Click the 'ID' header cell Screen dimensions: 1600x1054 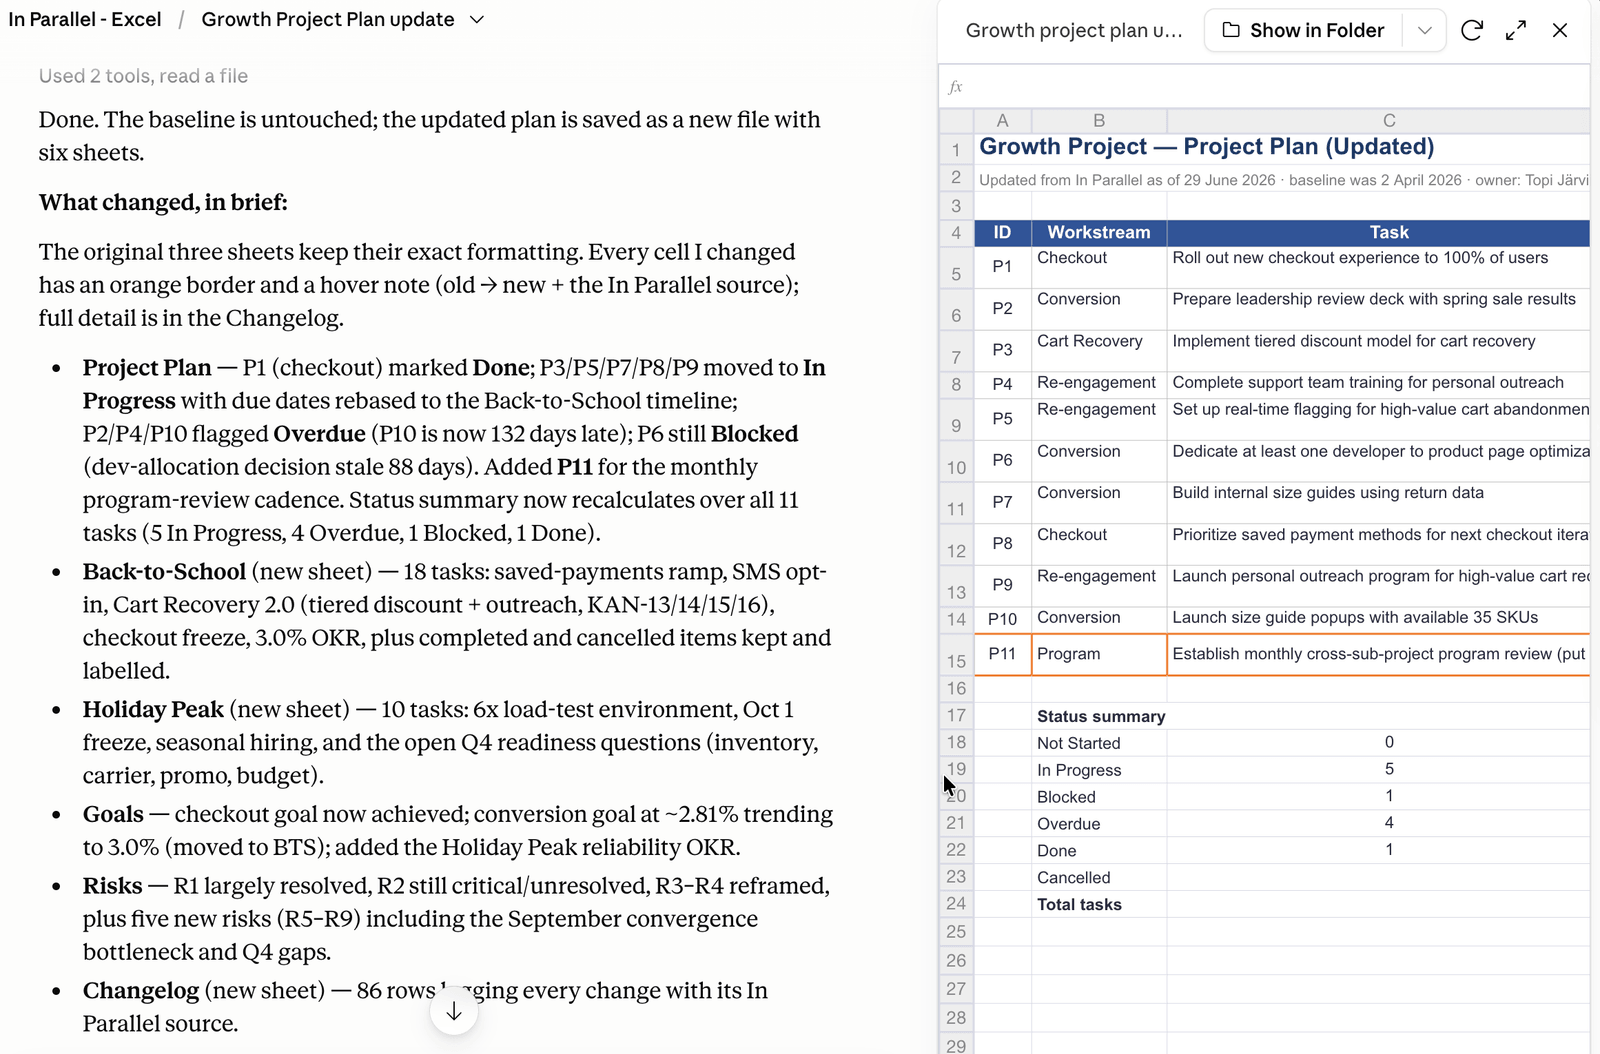click(1003, 232)
